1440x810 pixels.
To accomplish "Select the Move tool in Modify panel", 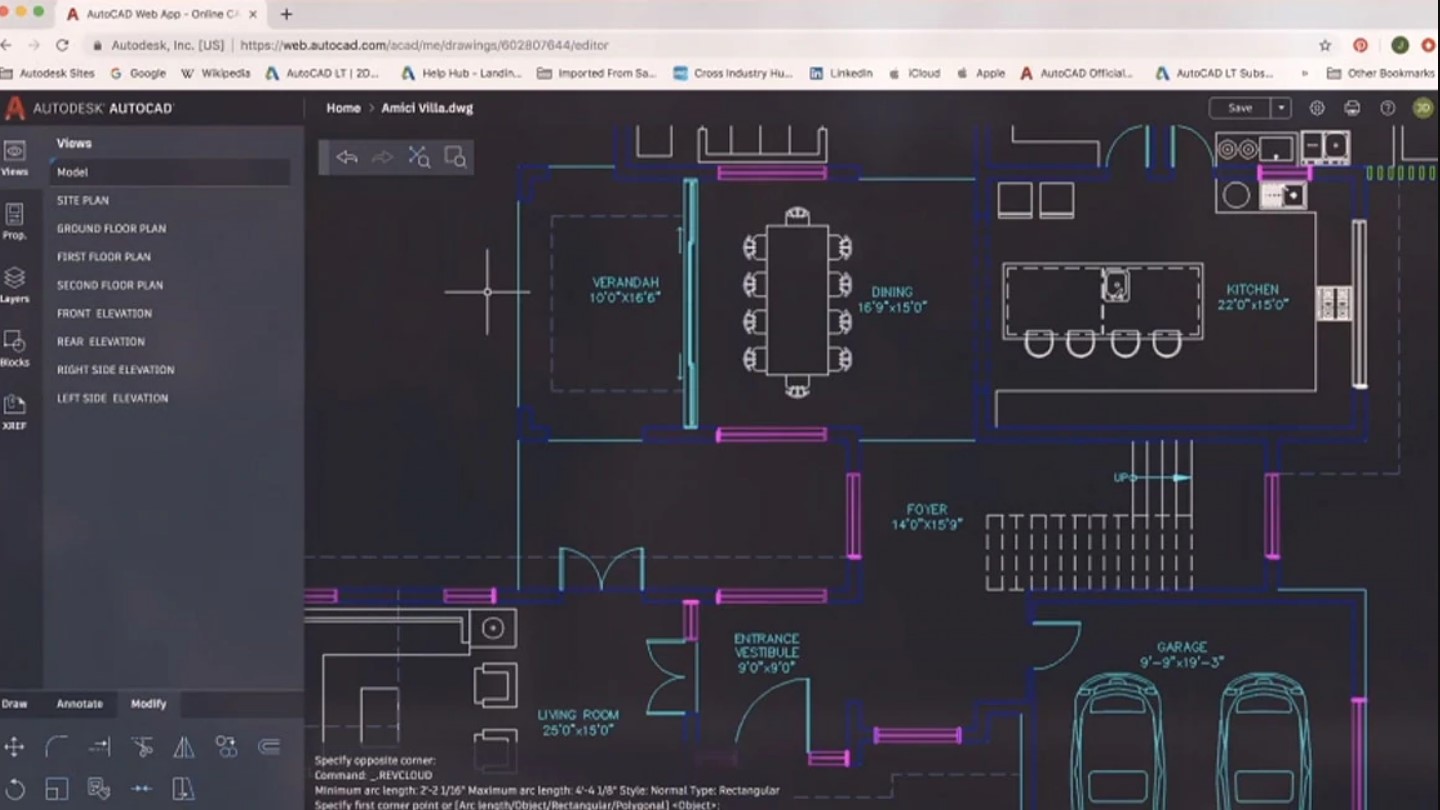I will tap(15, 745).
